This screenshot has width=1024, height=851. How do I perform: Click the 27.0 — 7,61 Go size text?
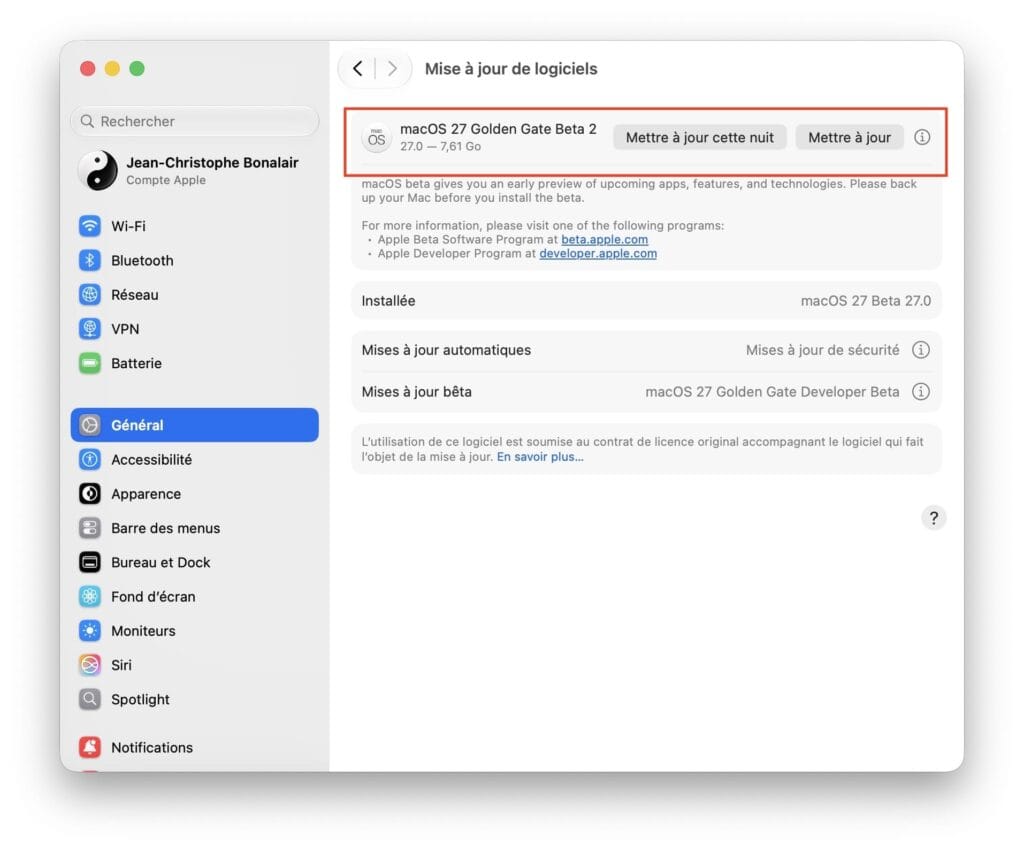pos(441,146)
